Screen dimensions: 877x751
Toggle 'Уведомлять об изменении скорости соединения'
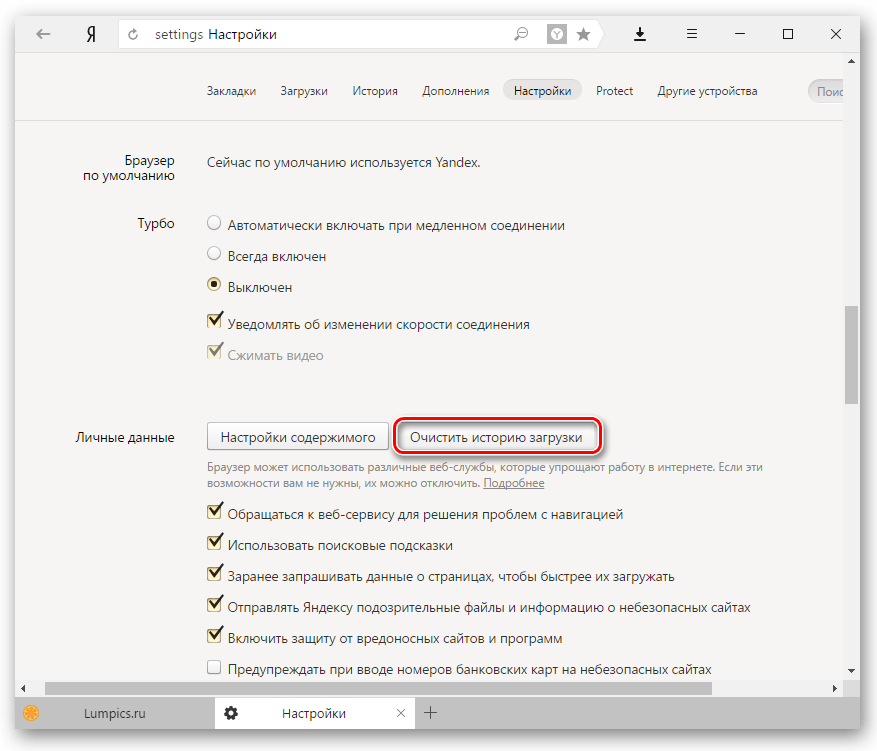click(x=214, y=323)
